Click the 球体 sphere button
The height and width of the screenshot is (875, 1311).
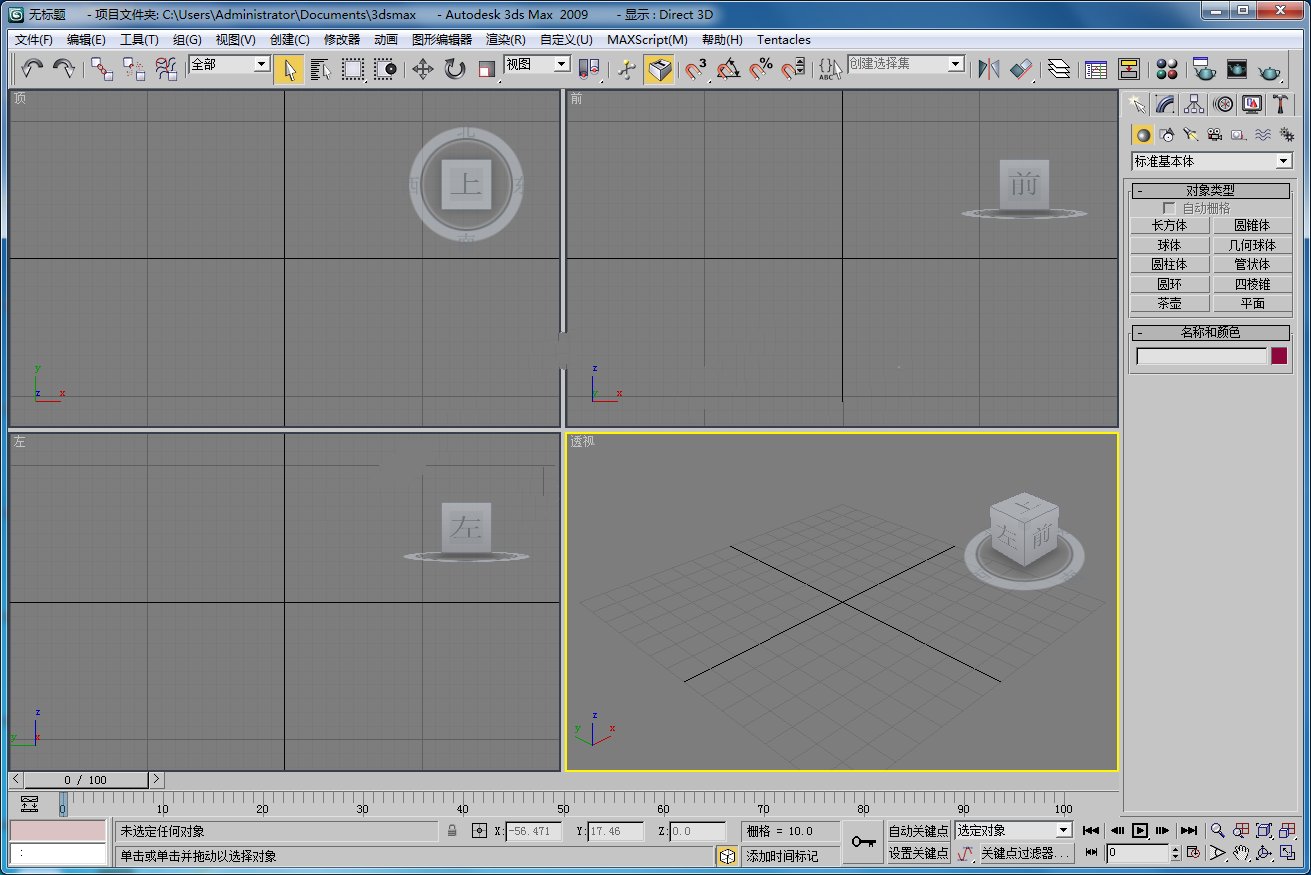tap(1169, 245)
